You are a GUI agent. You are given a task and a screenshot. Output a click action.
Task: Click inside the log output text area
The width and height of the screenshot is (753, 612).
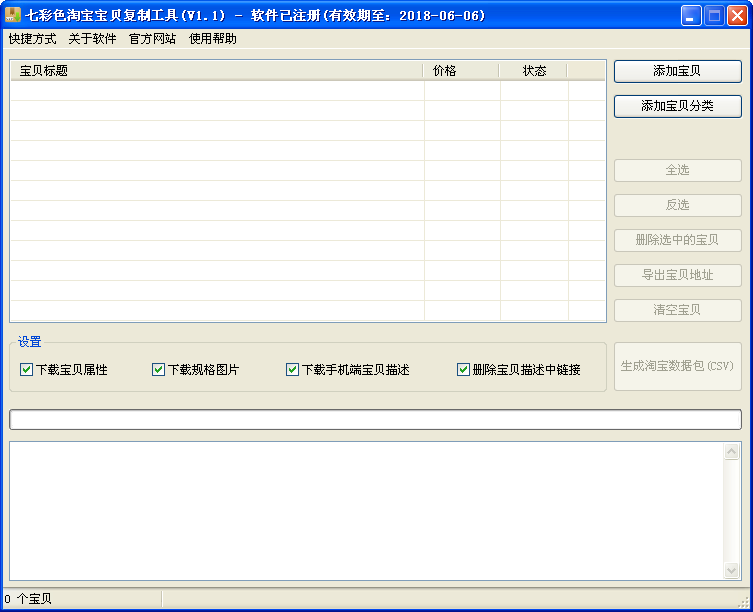(x=367, y=511)
